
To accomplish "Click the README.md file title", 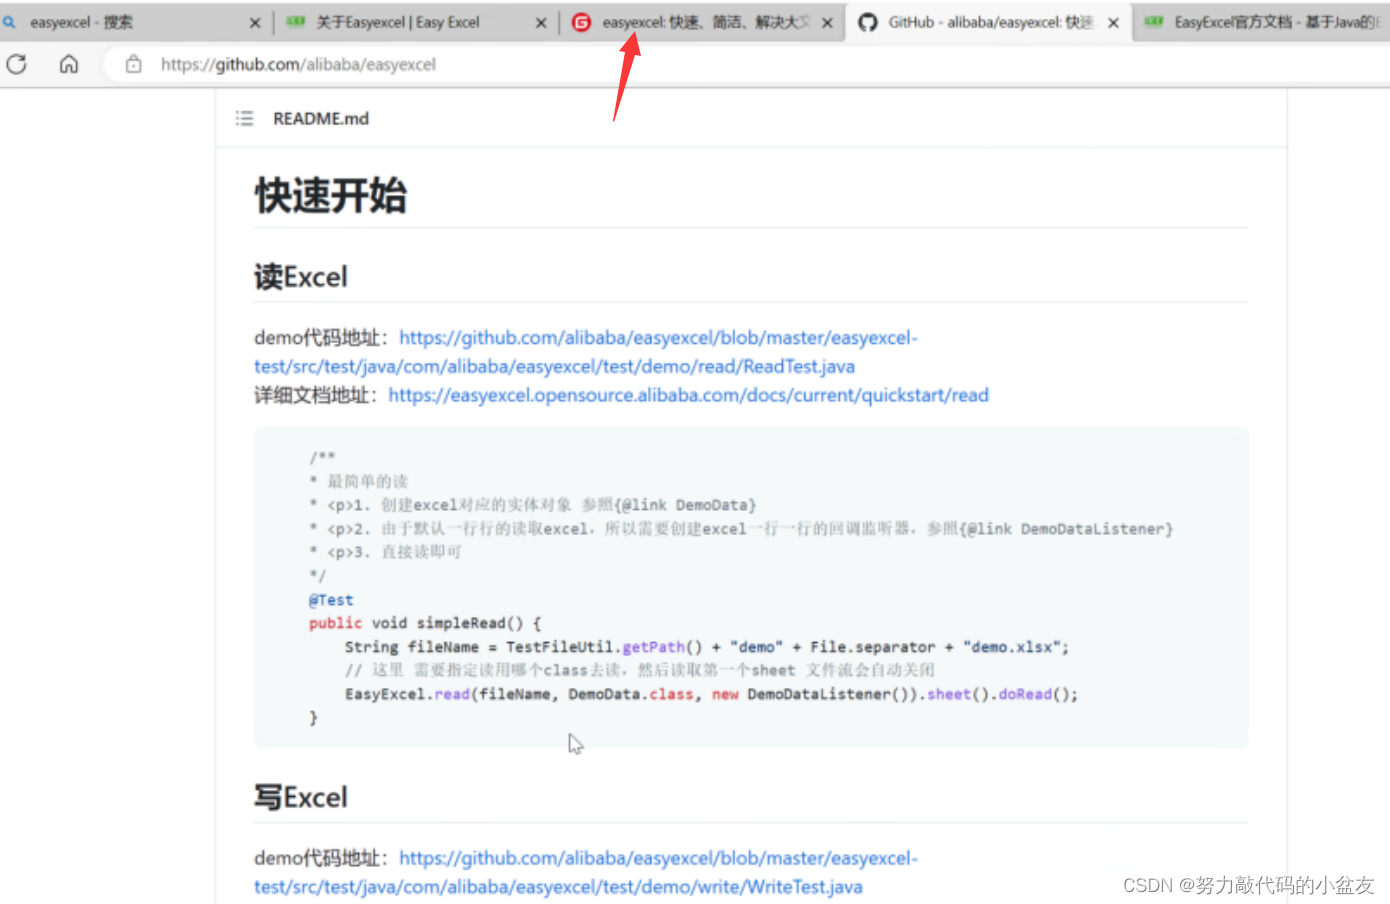I will click(321, 118).
